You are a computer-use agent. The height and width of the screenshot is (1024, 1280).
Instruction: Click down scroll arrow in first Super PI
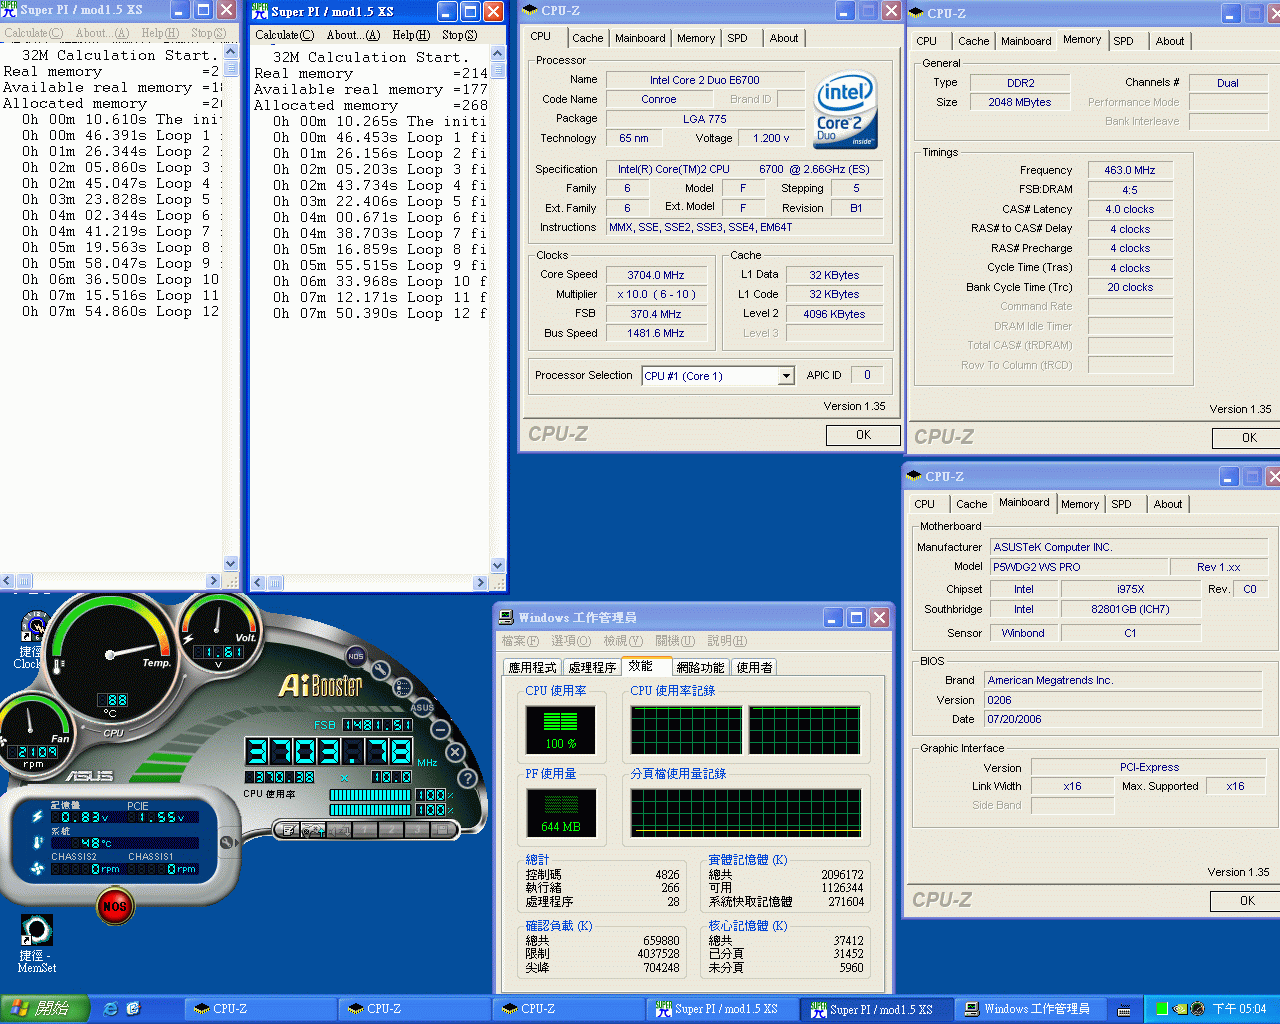(x=231, y=564)
